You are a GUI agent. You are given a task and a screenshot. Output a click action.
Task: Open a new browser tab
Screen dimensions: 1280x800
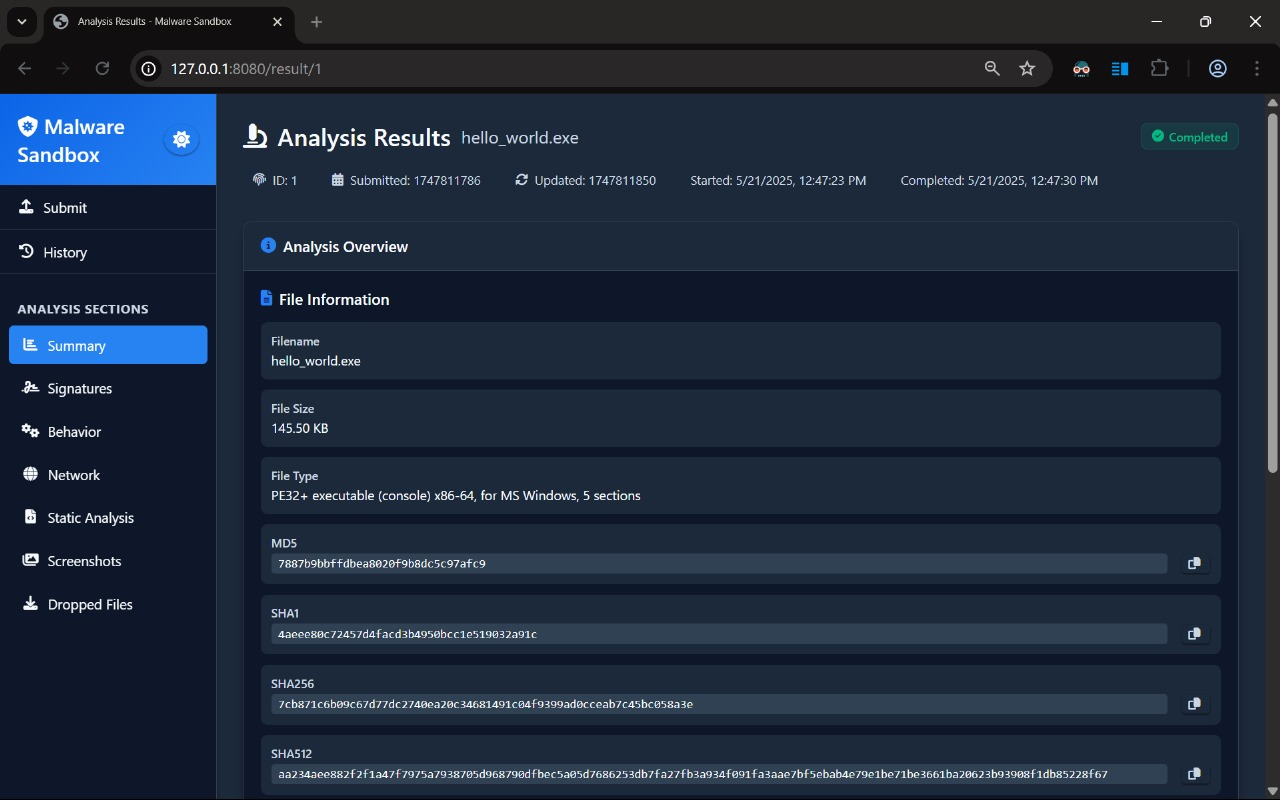(x=317, y=22)
